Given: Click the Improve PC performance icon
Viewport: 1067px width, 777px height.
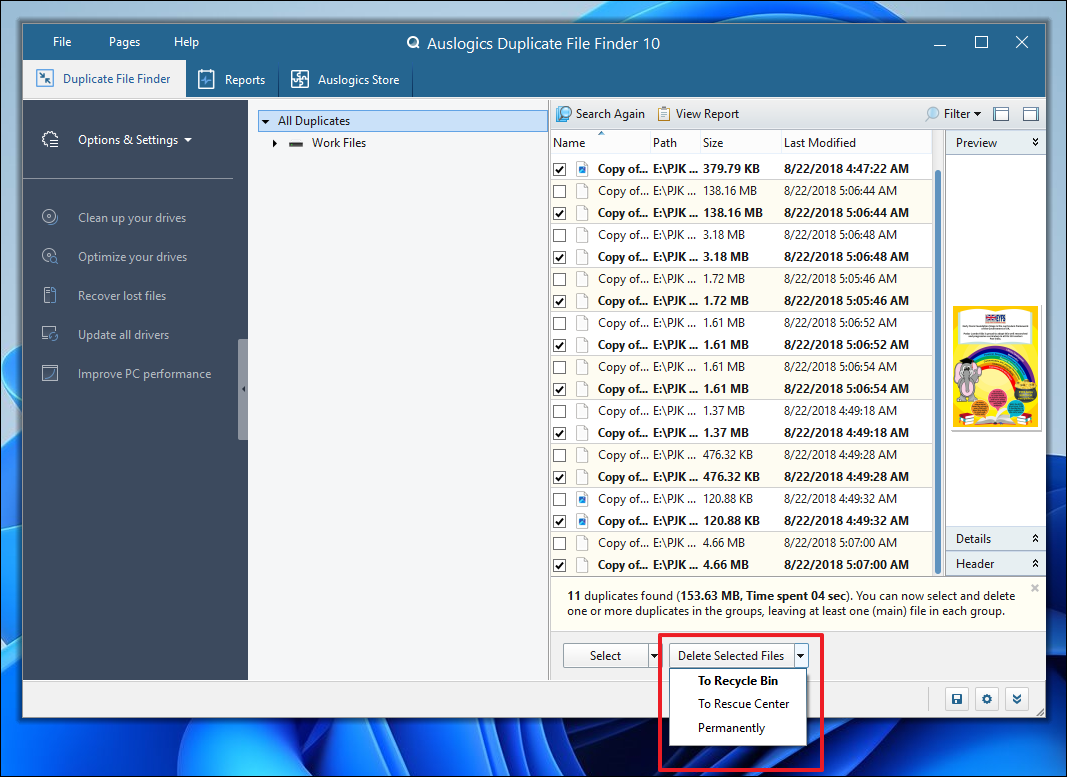Looking at the screenshot, I should pyautogui.click(x=50, y=373).
